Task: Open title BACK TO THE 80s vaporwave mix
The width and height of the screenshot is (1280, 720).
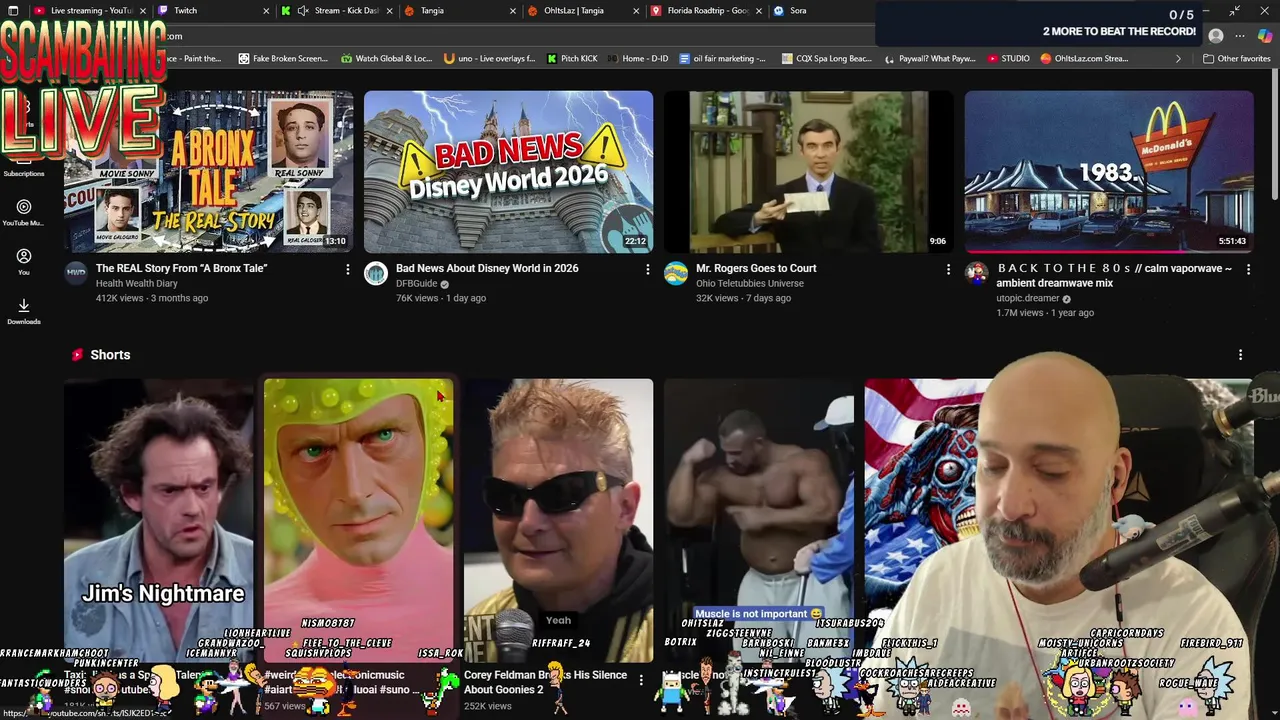Action: [x=1114, y=275]
